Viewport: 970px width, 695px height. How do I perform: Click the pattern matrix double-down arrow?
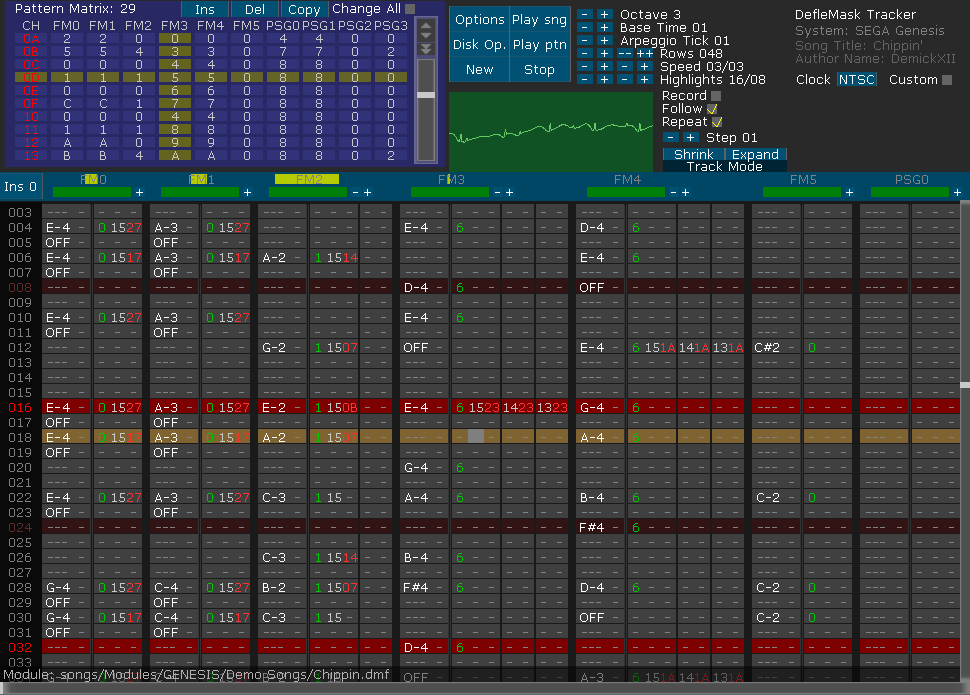click(426, 49)
